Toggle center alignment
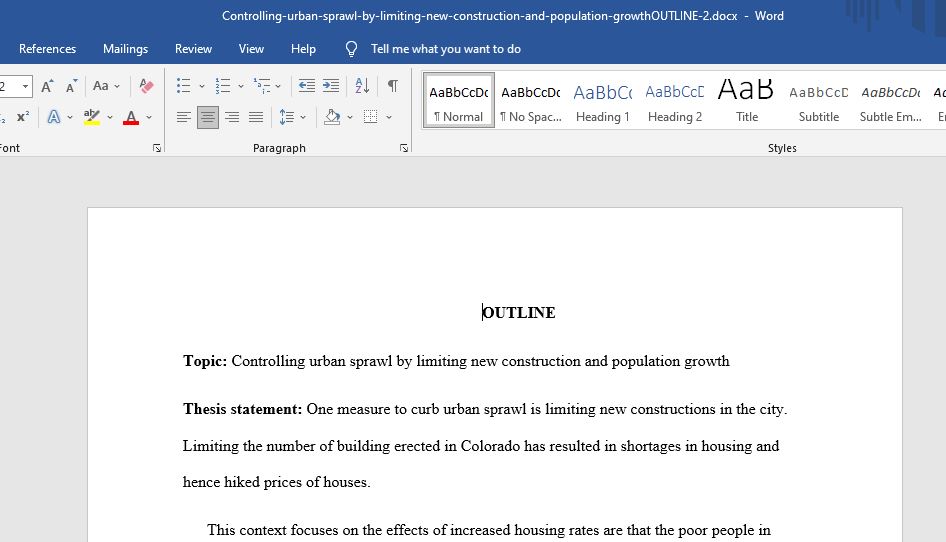946x542 pixels. [x=208, y=117]
